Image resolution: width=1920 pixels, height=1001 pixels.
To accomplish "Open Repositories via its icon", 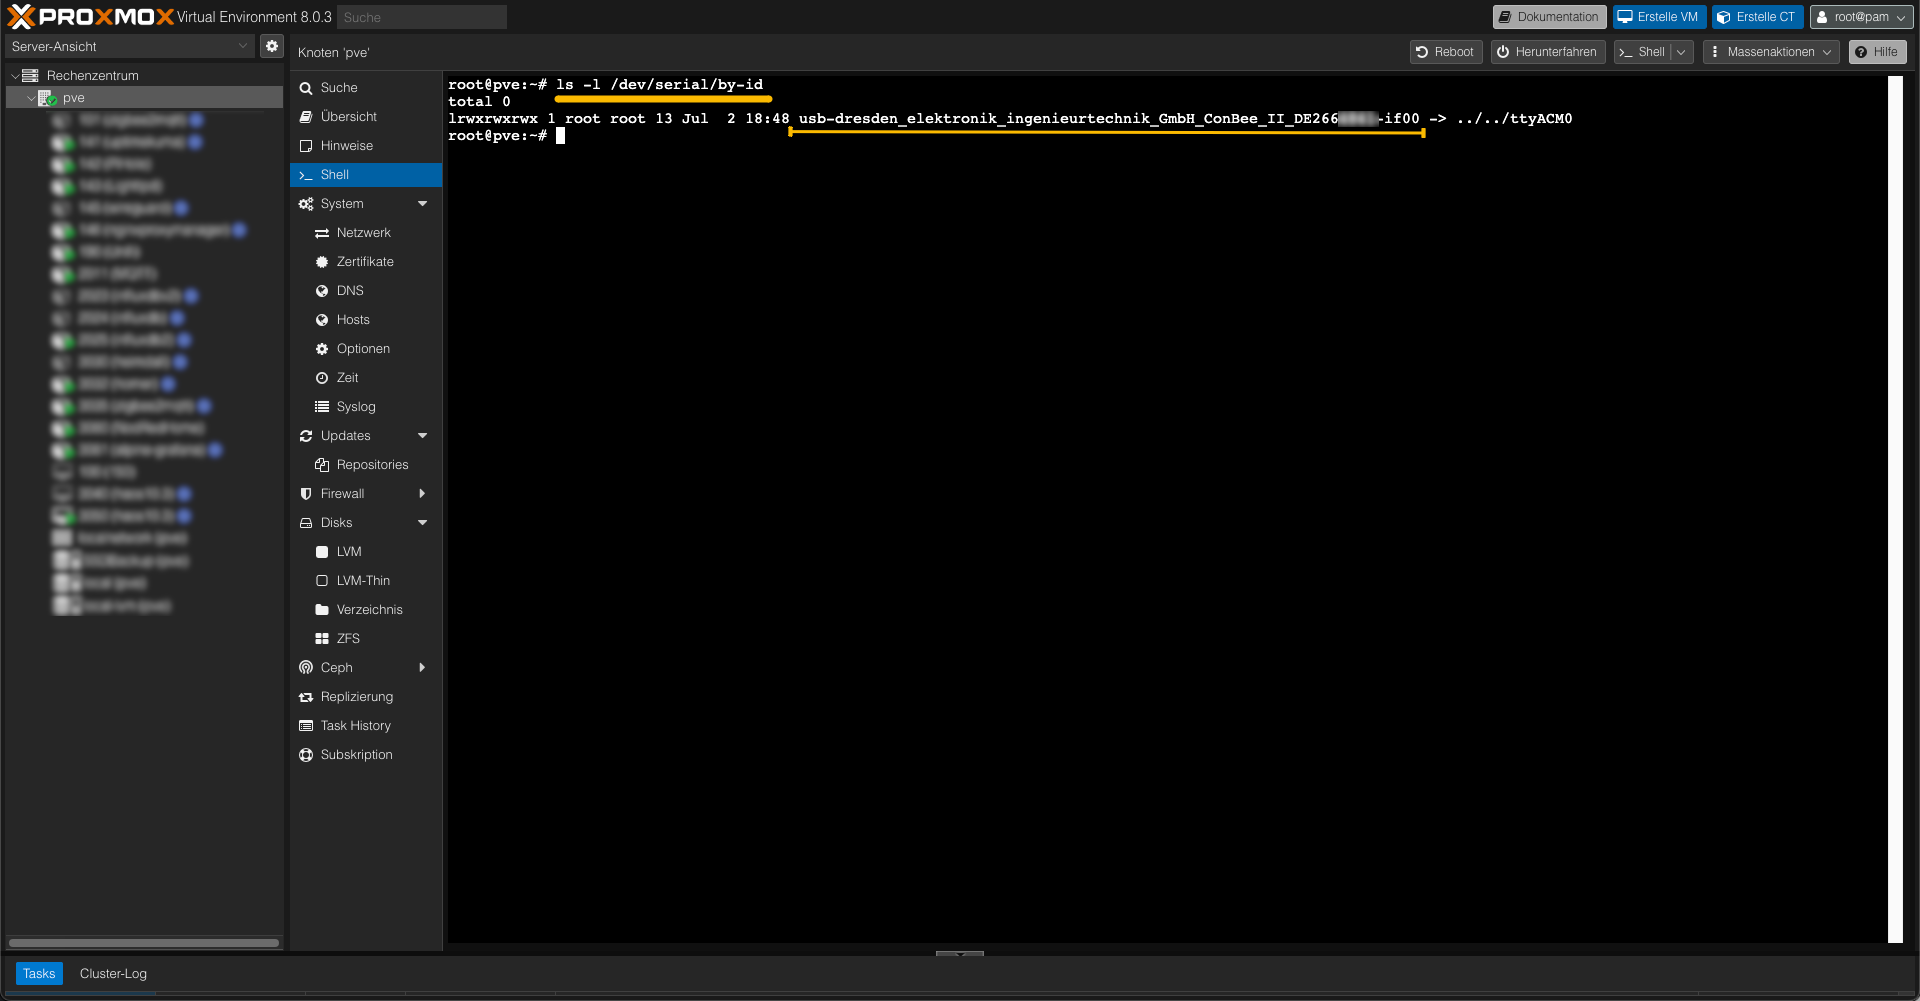I will click(x=322, y=464).
